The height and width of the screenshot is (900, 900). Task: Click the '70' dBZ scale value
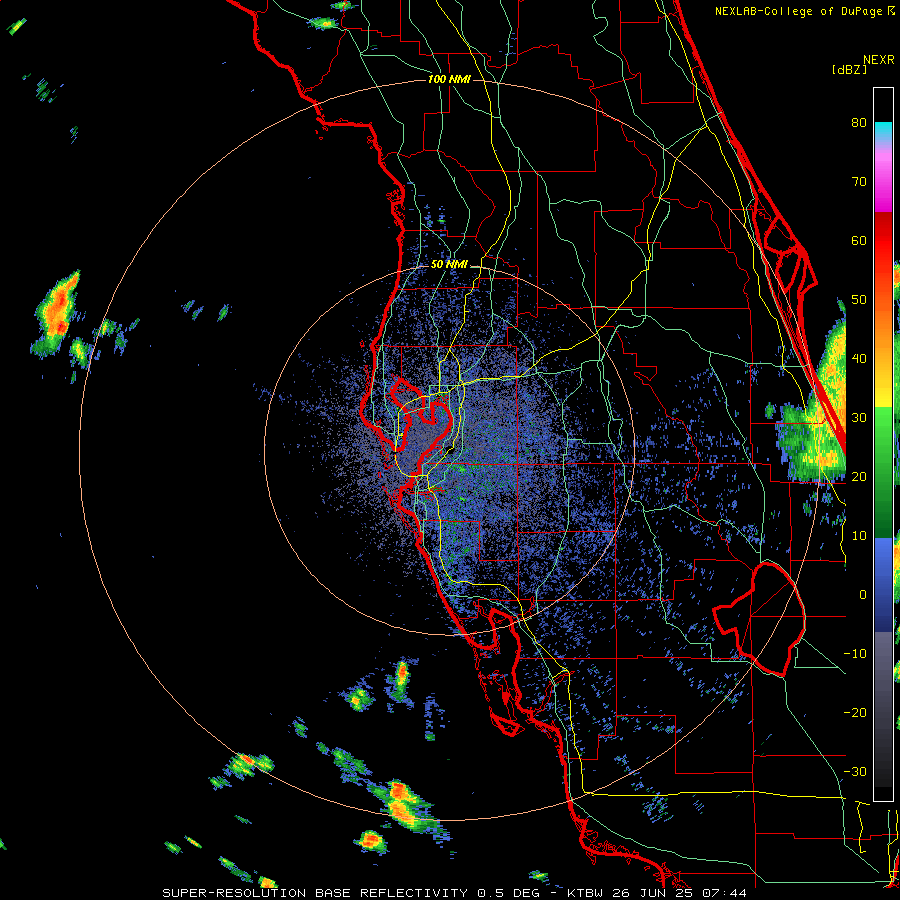click(x=859, y=181)
